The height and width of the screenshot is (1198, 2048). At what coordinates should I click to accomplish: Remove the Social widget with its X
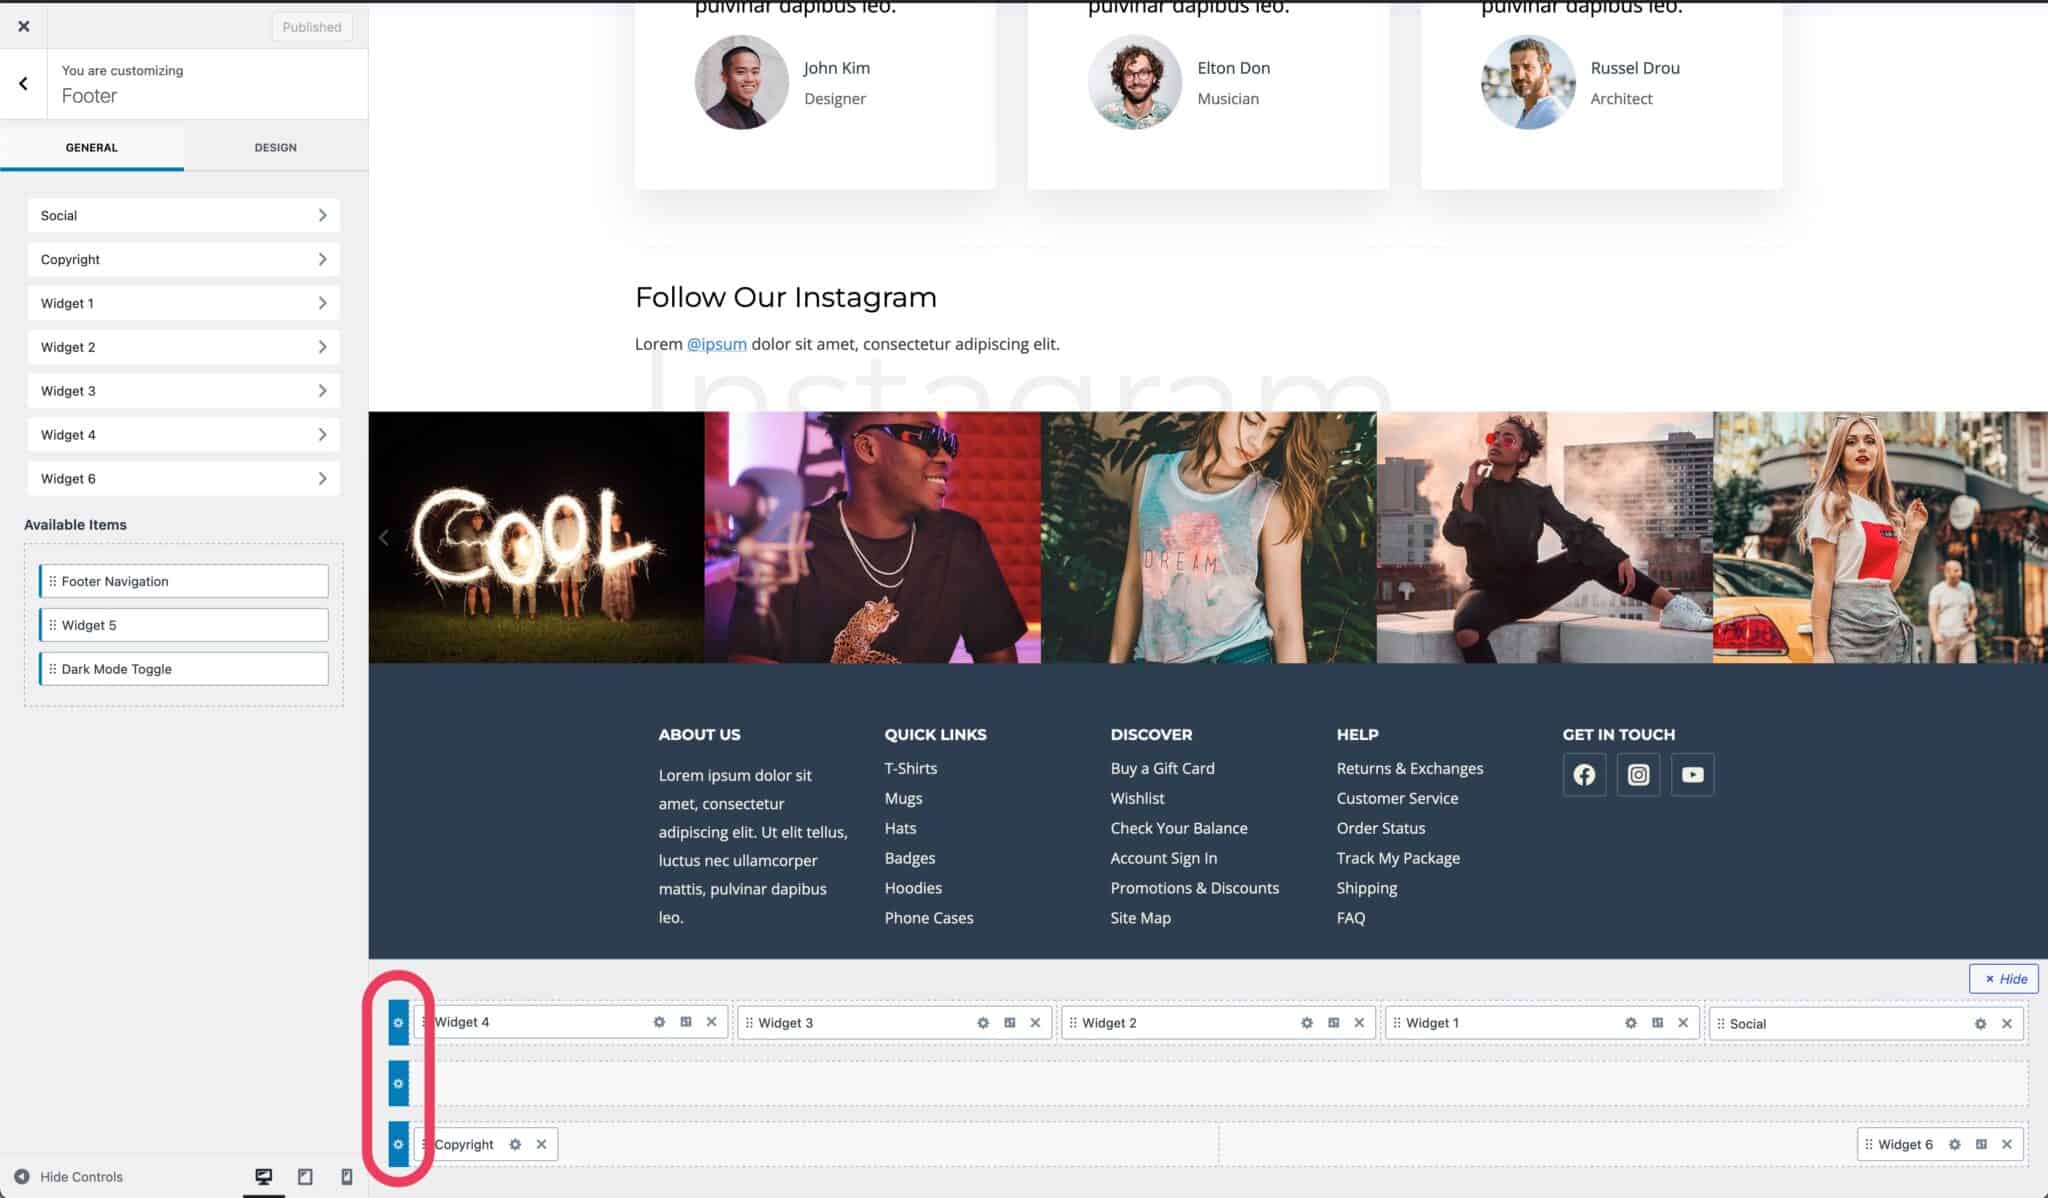[x=2007, y=1023]
